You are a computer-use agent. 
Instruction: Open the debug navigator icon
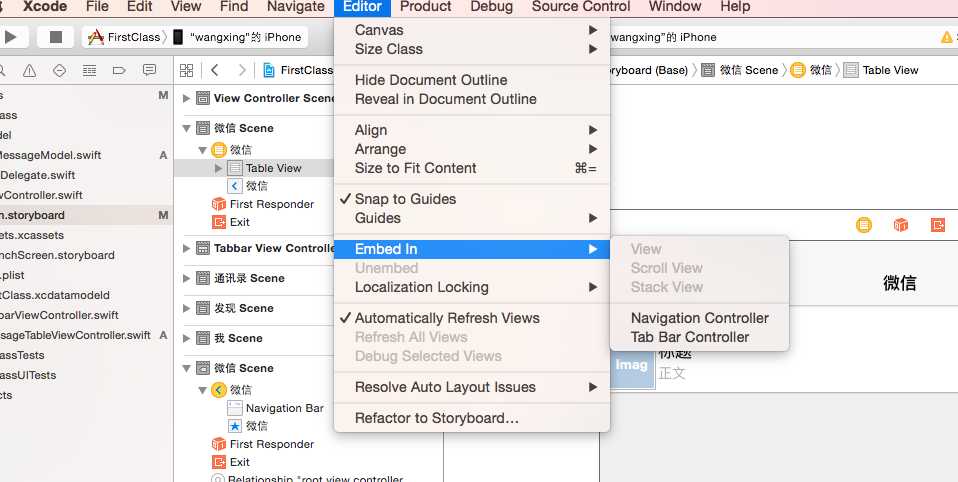(x=89, y=71)
